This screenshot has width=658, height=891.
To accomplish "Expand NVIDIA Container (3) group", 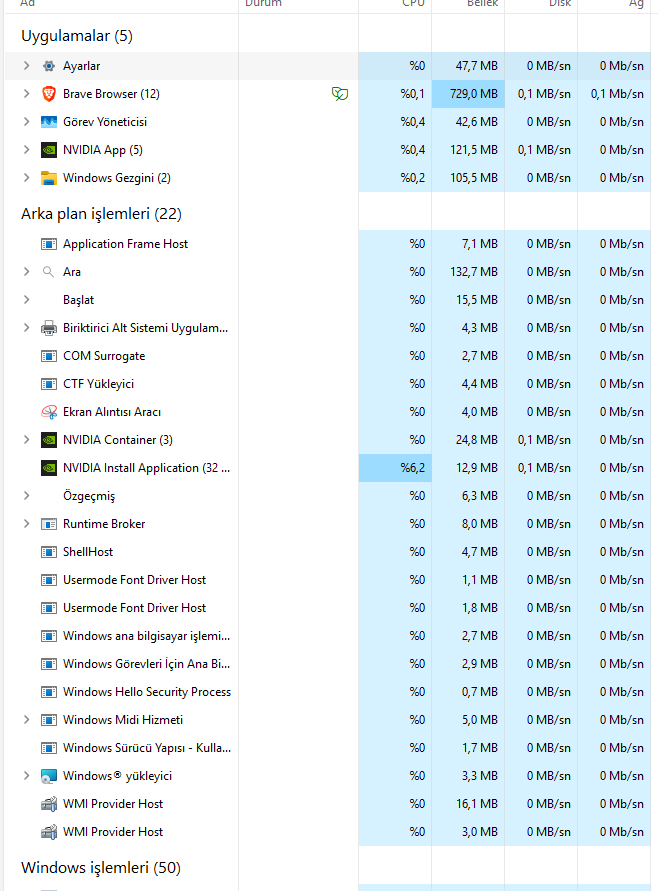I will [26, 440].
